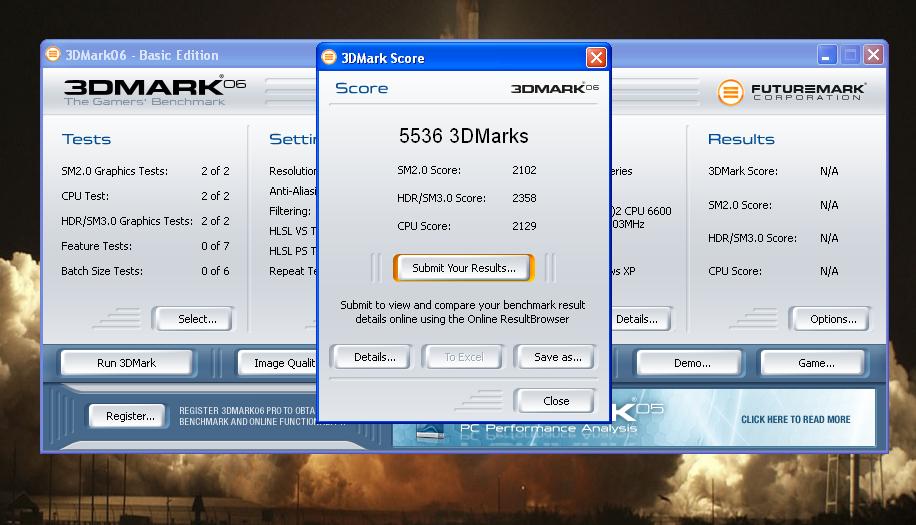Screen dimensions: 916x525
Task: Click the 3DMARK06 logo inside the Score dialog
Action: pyautogui.click(x=555, y=88)
